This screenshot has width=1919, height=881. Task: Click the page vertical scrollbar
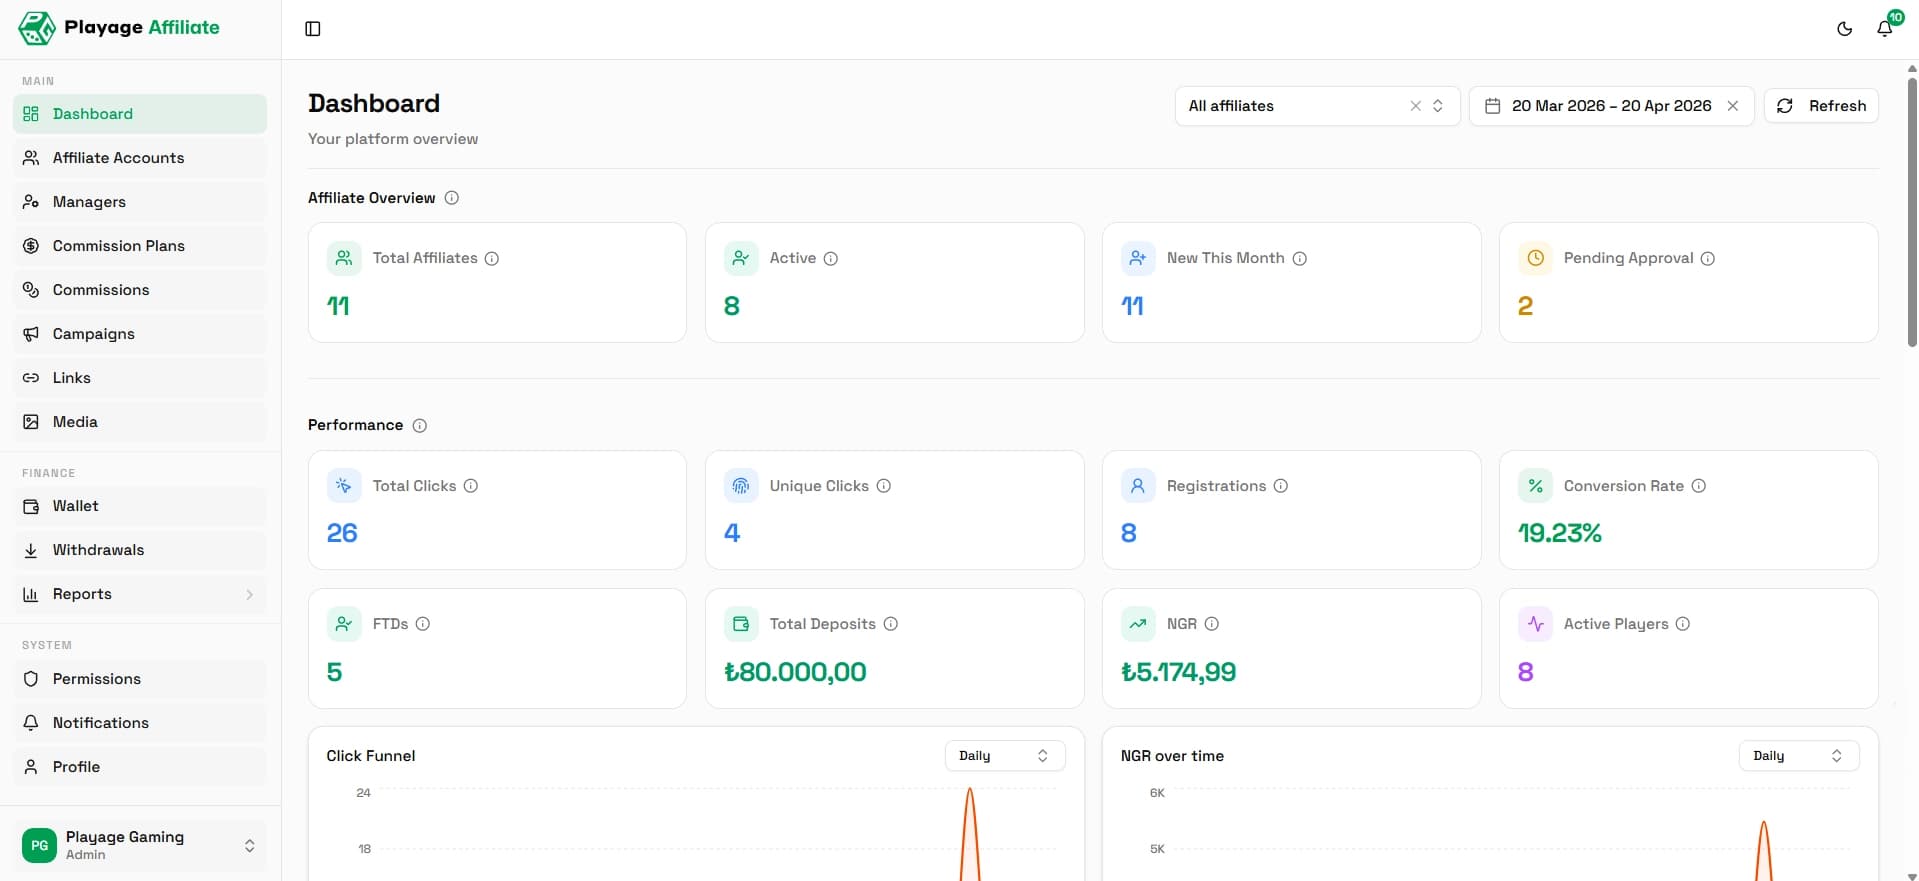(x=1912, y=212)
